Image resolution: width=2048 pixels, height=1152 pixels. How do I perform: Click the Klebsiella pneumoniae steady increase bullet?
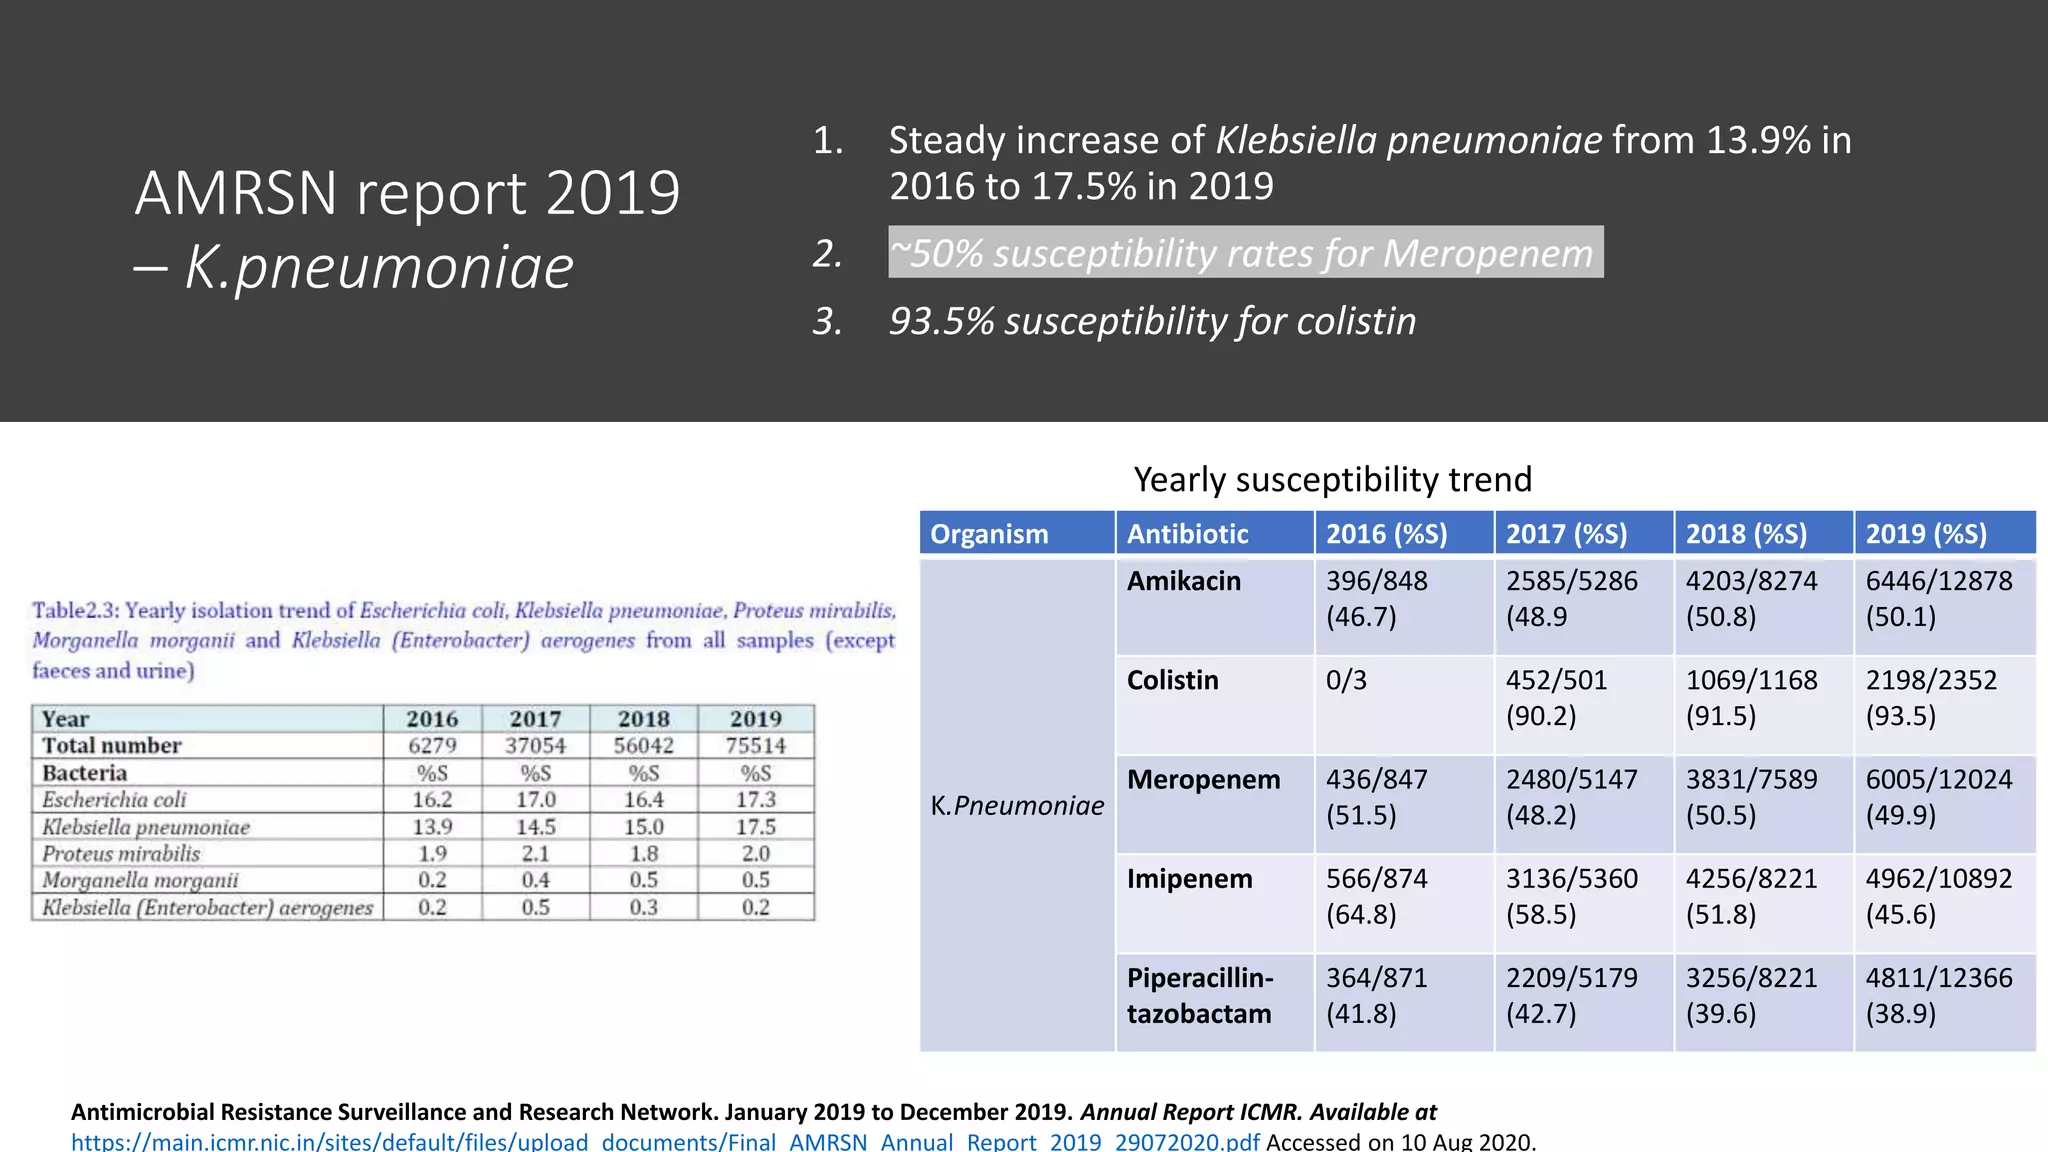click(1370, 163)
